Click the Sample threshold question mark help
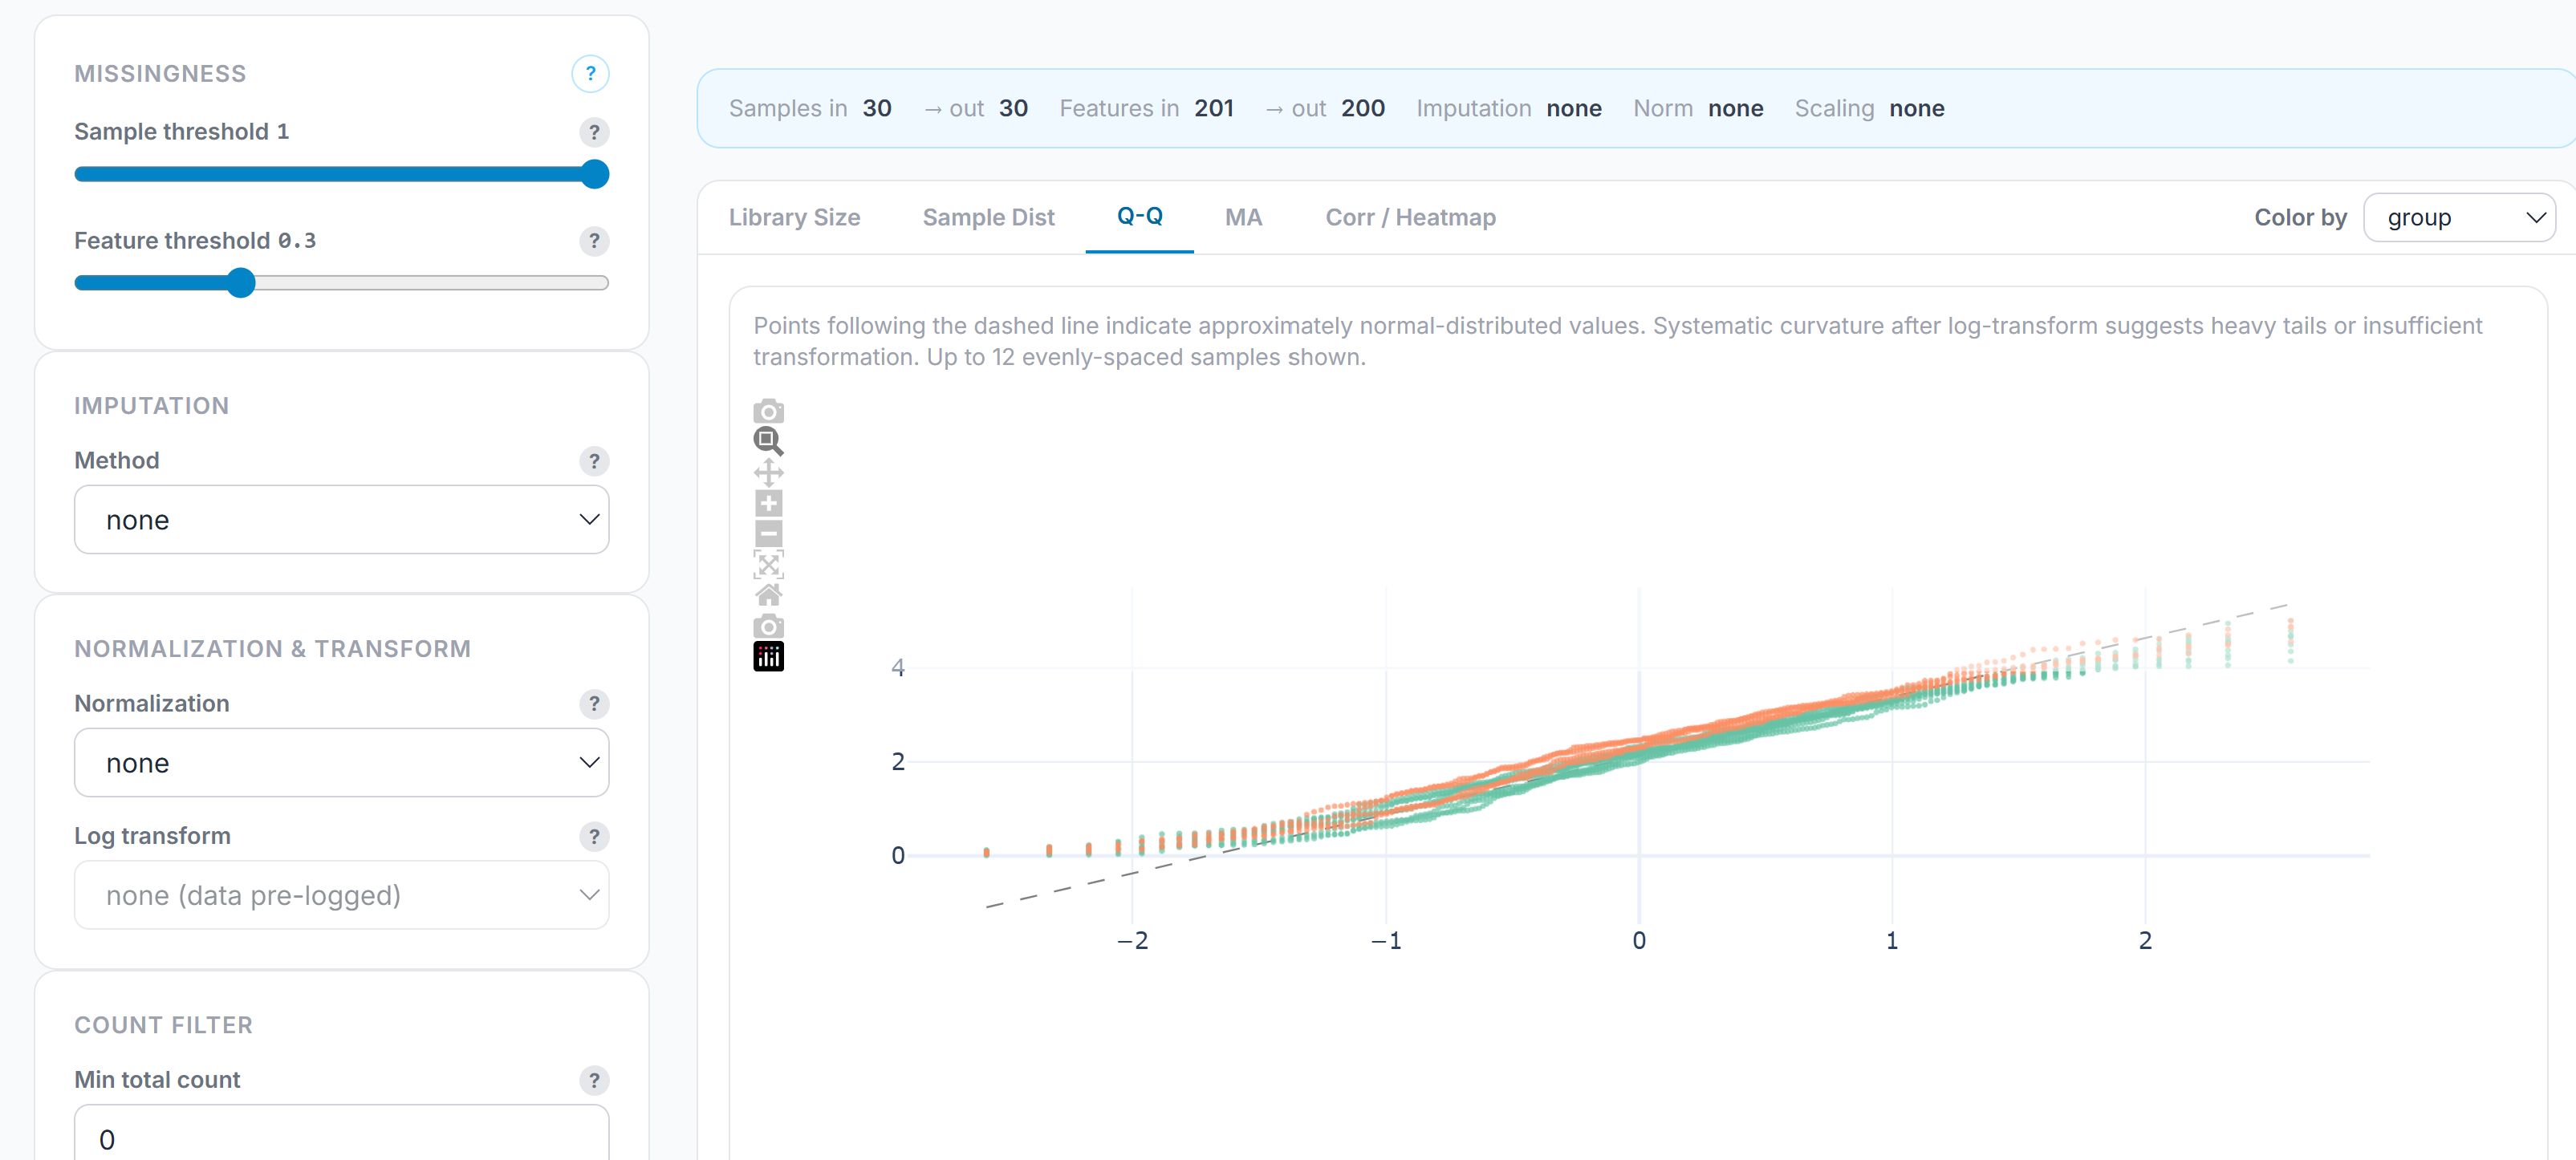2576x1160 pixels. pos(594,131)
